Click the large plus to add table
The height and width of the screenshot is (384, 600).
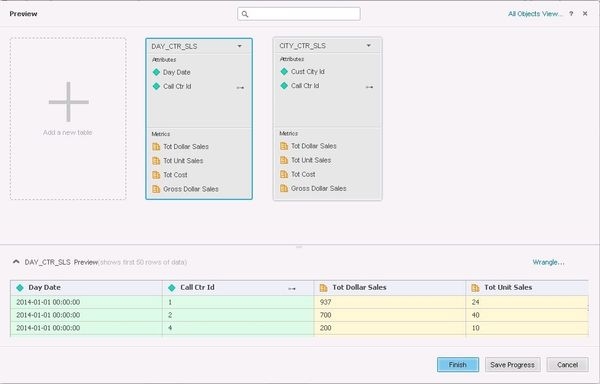(68, 102)
